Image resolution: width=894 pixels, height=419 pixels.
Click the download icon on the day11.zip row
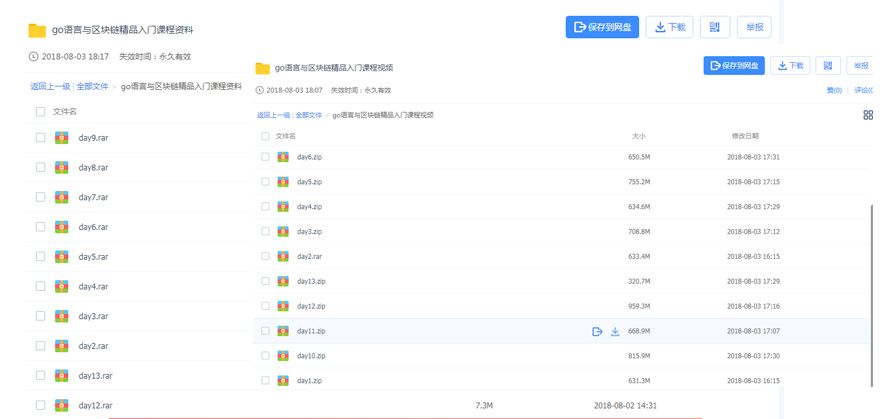pos(615,331)
